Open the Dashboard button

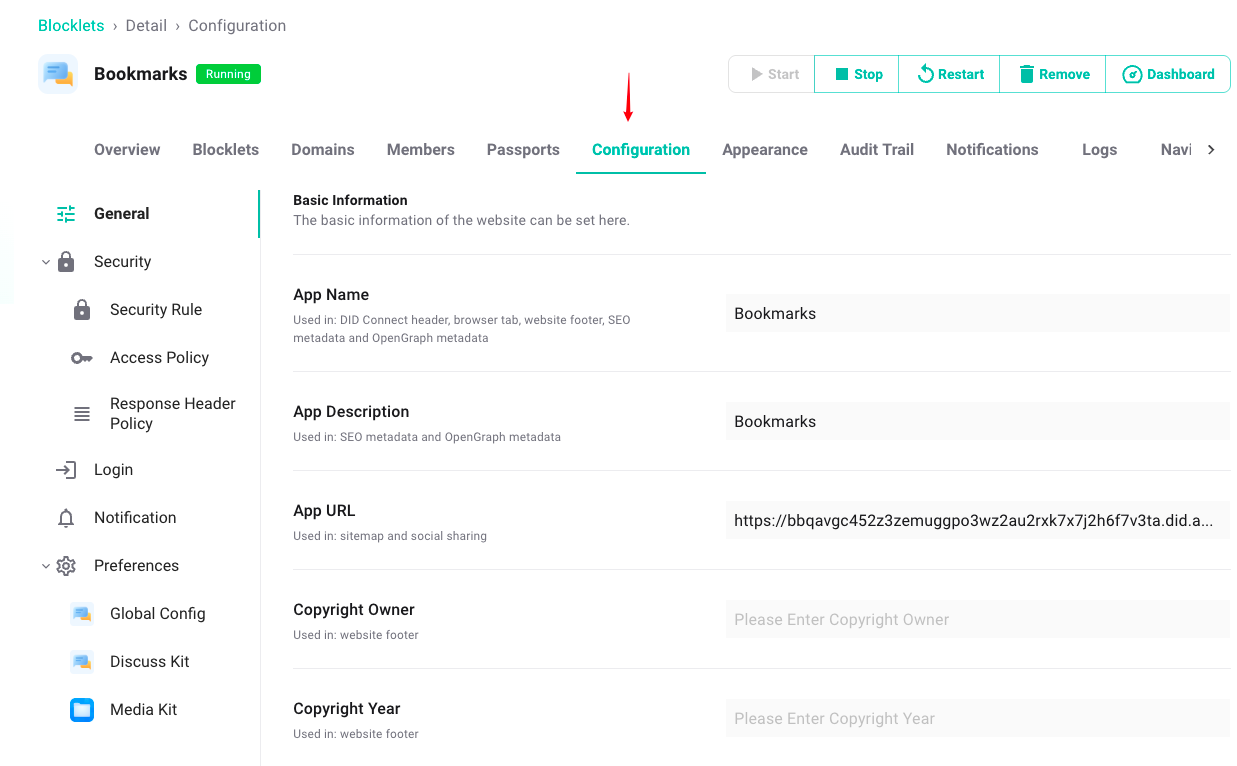(x=1167, y=74)
